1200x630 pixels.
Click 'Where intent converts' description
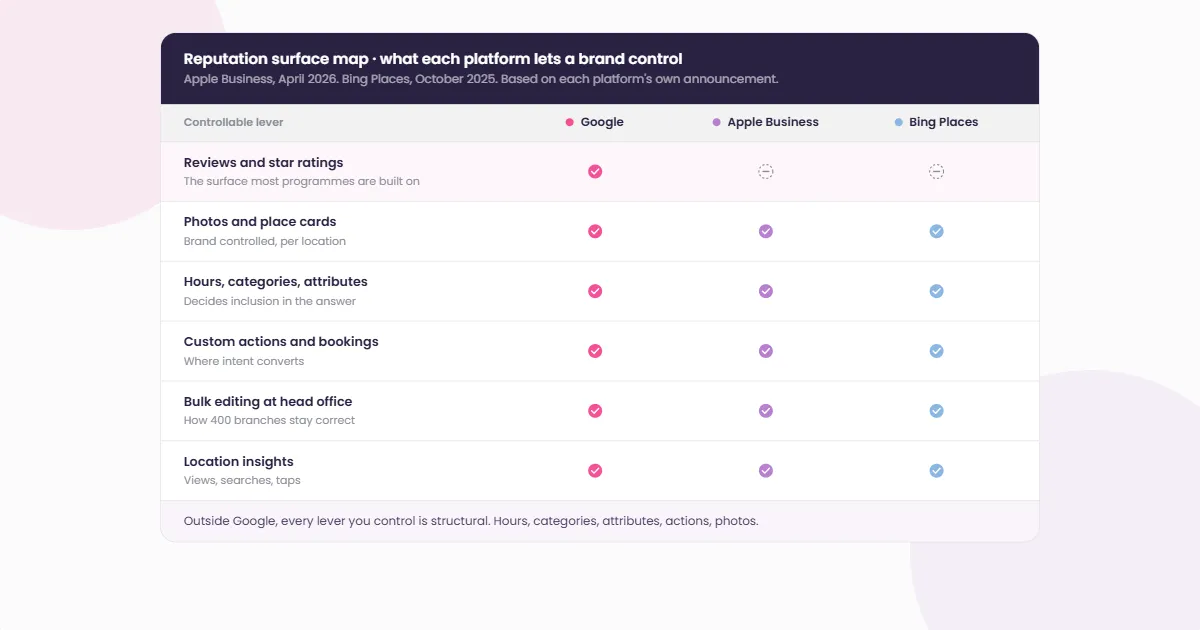coord(244,361)
